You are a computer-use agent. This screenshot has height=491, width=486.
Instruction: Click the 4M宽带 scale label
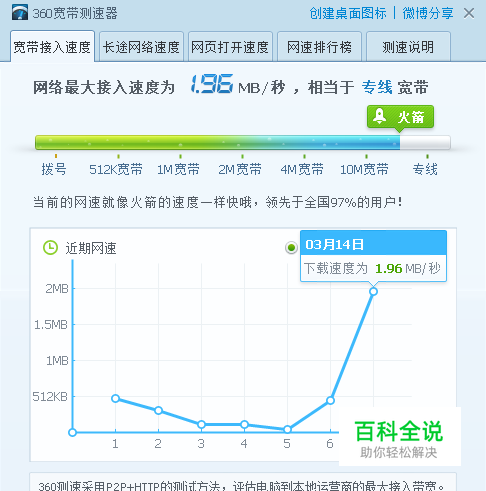click(302, 169)
